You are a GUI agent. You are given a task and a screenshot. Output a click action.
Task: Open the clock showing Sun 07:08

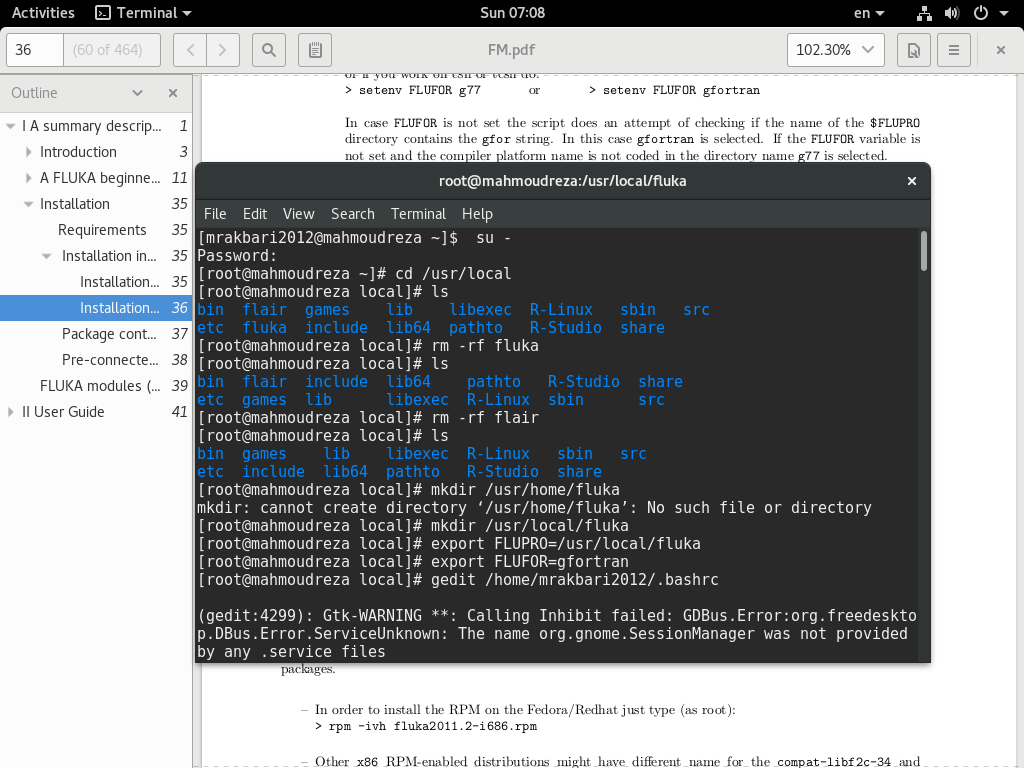pyautogui.click(x=512, y=13)
